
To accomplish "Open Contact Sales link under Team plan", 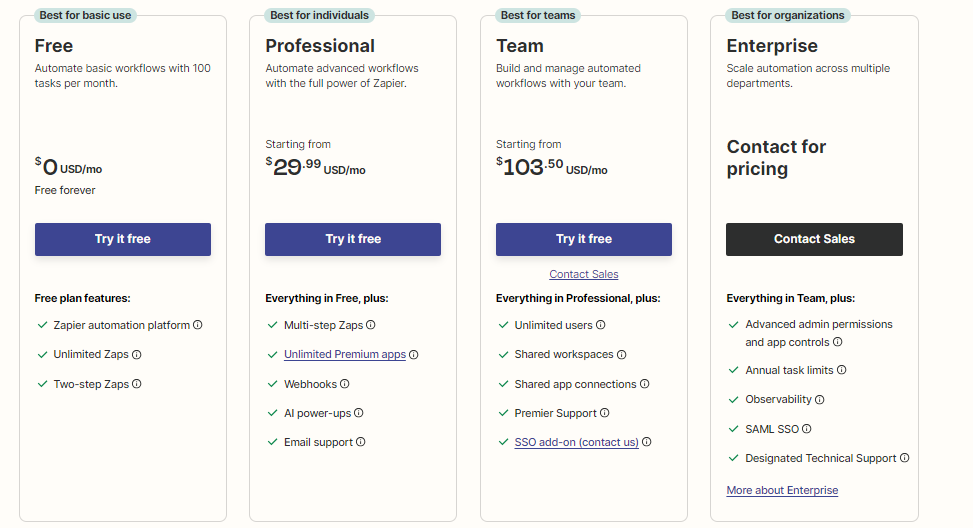I will (x=584, y=274).
